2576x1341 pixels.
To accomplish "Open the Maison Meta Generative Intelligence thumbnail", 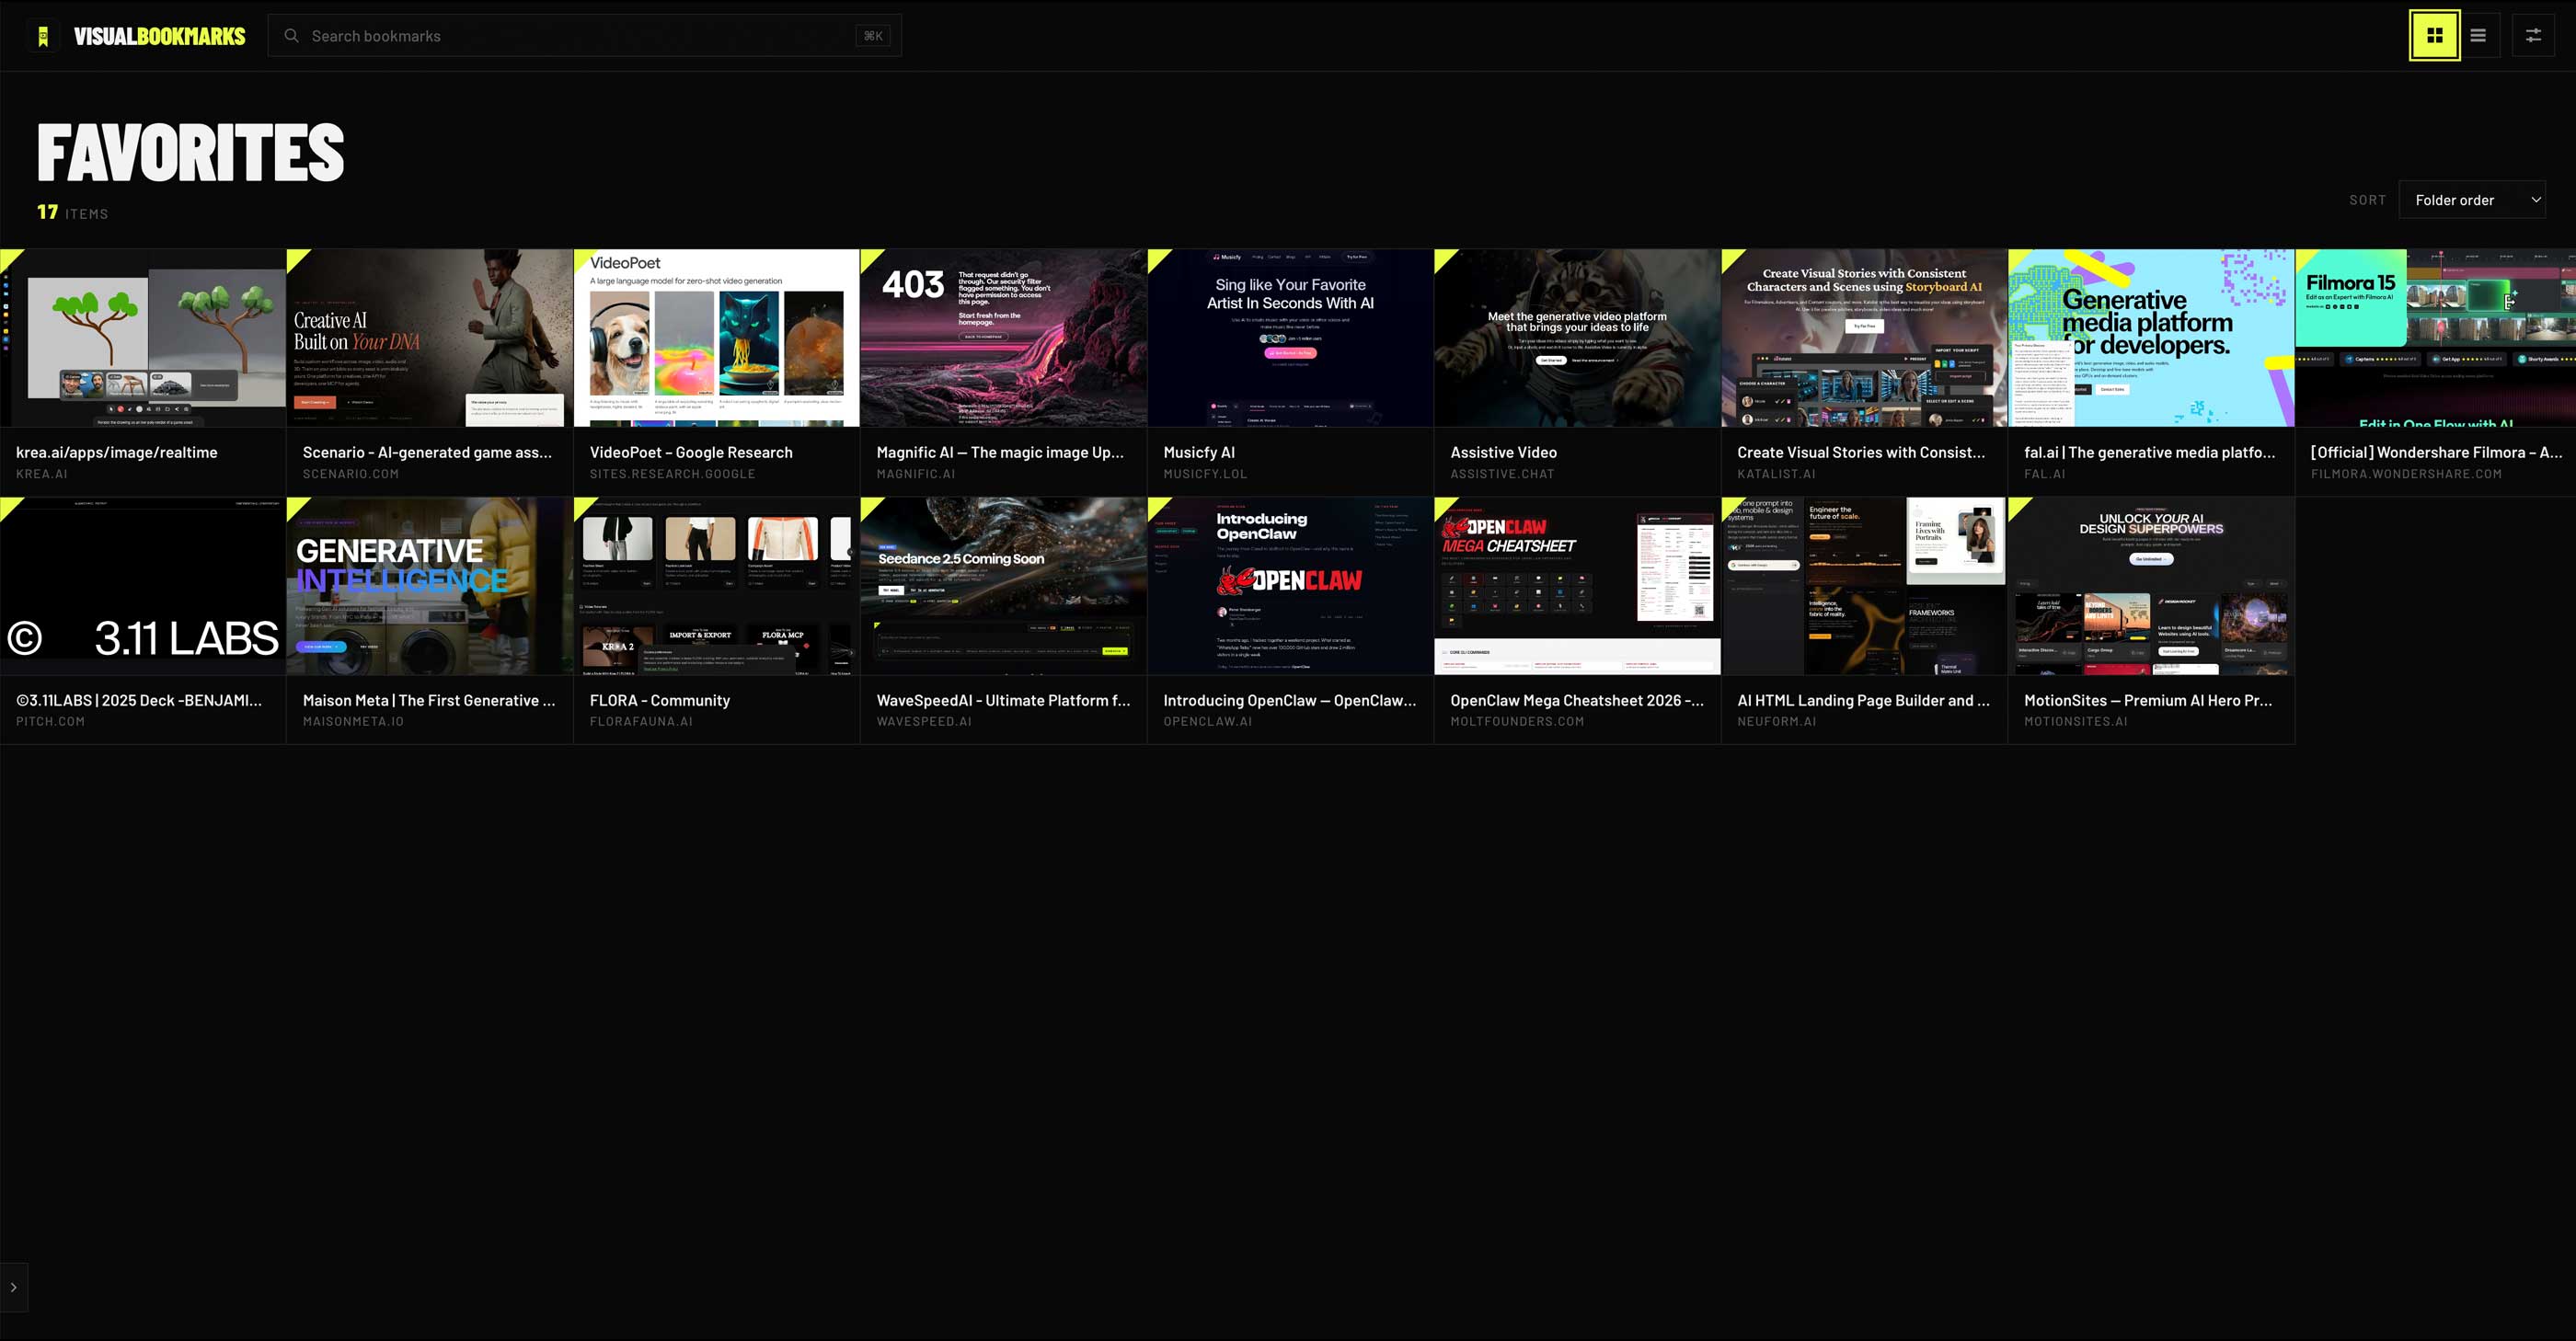I will 430,586.
